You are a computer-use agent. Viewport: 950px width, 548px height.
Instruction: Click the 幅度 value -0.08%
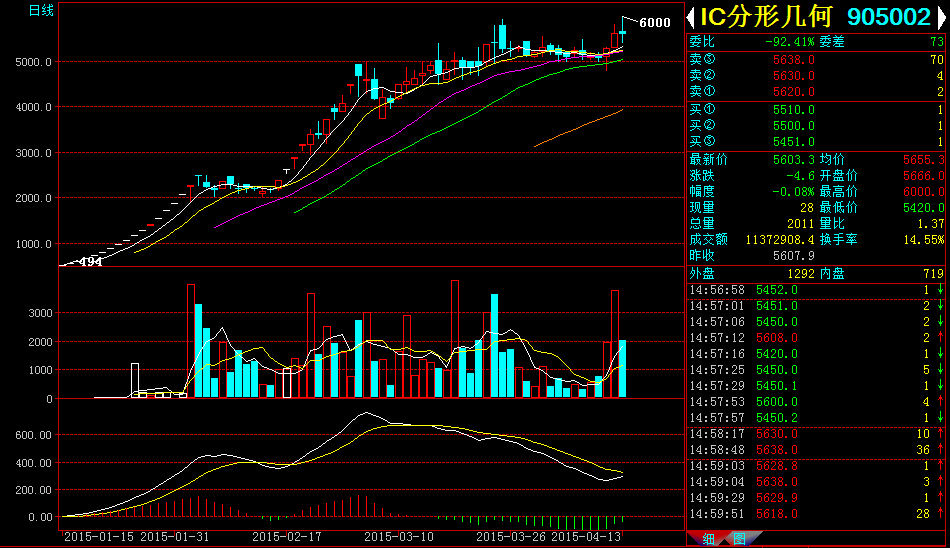[793, 192]
